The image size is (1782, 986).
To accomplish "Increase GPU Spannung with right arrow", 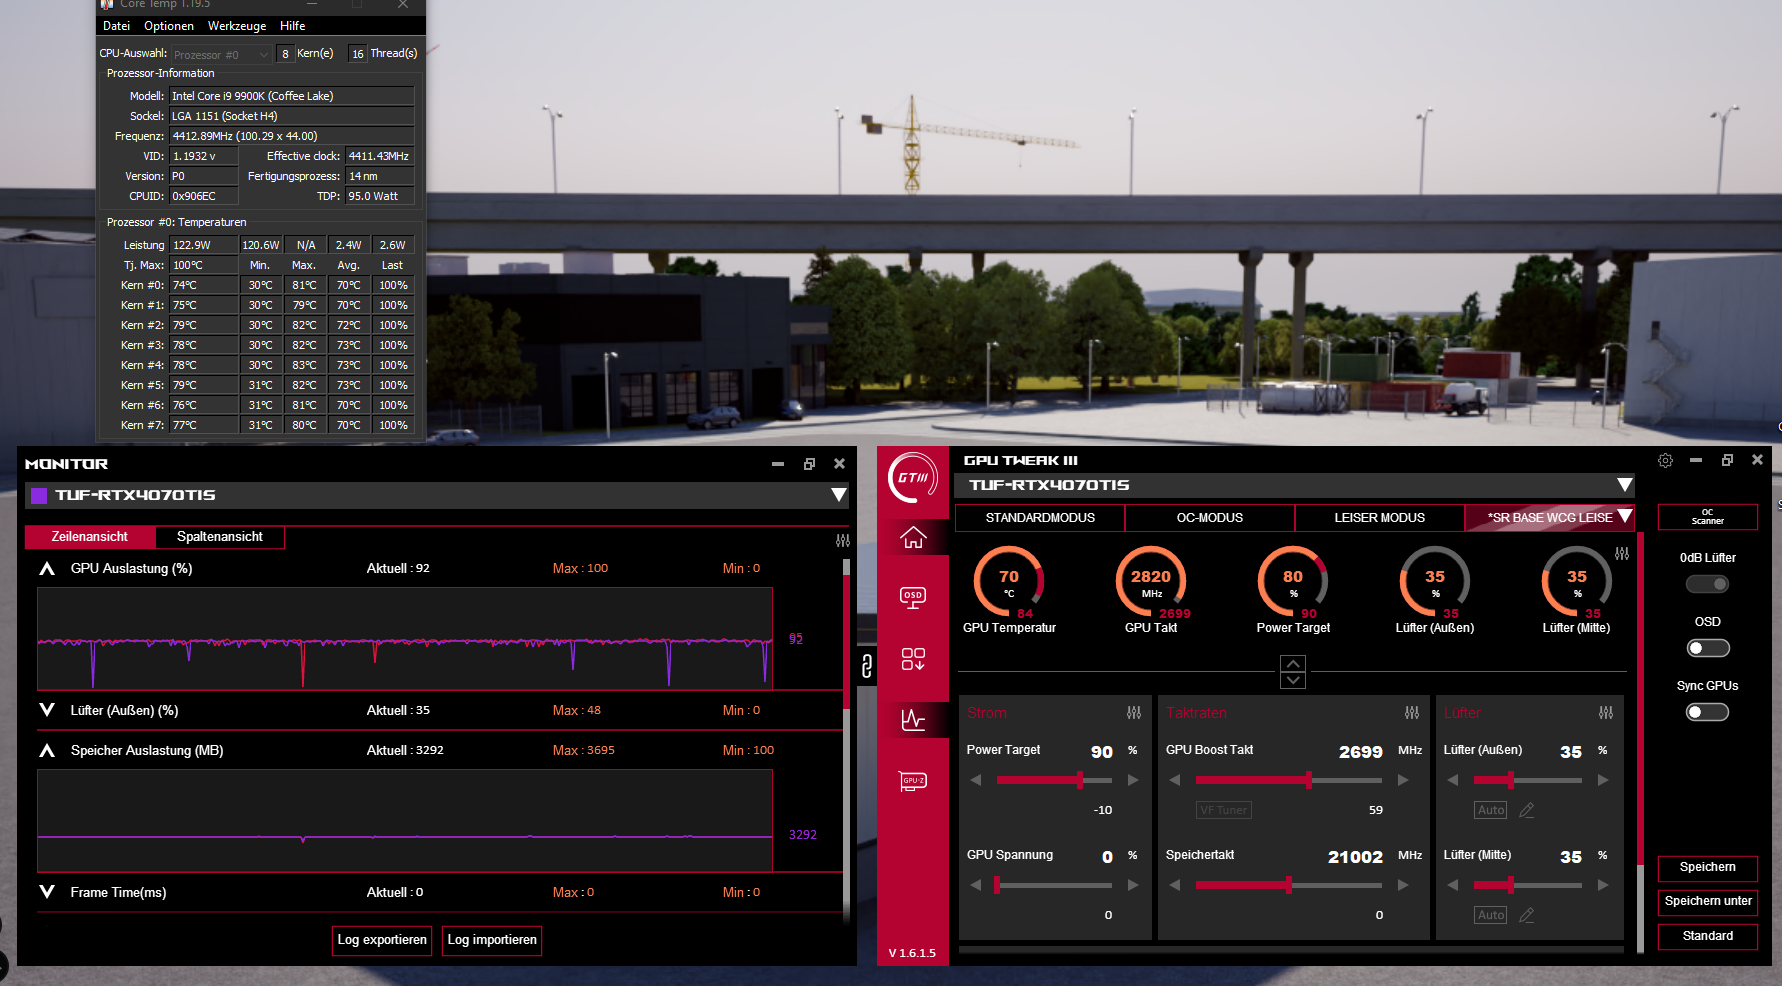I will pyautogui.click(x=1133, y=885).
